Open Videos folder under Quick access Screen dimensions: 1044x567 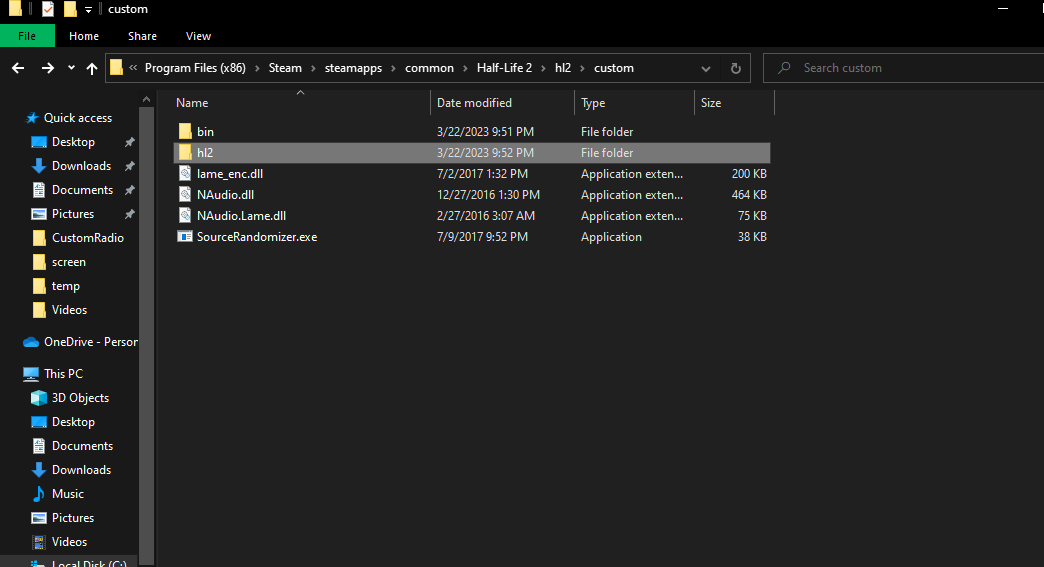click(x=69, y=309)
